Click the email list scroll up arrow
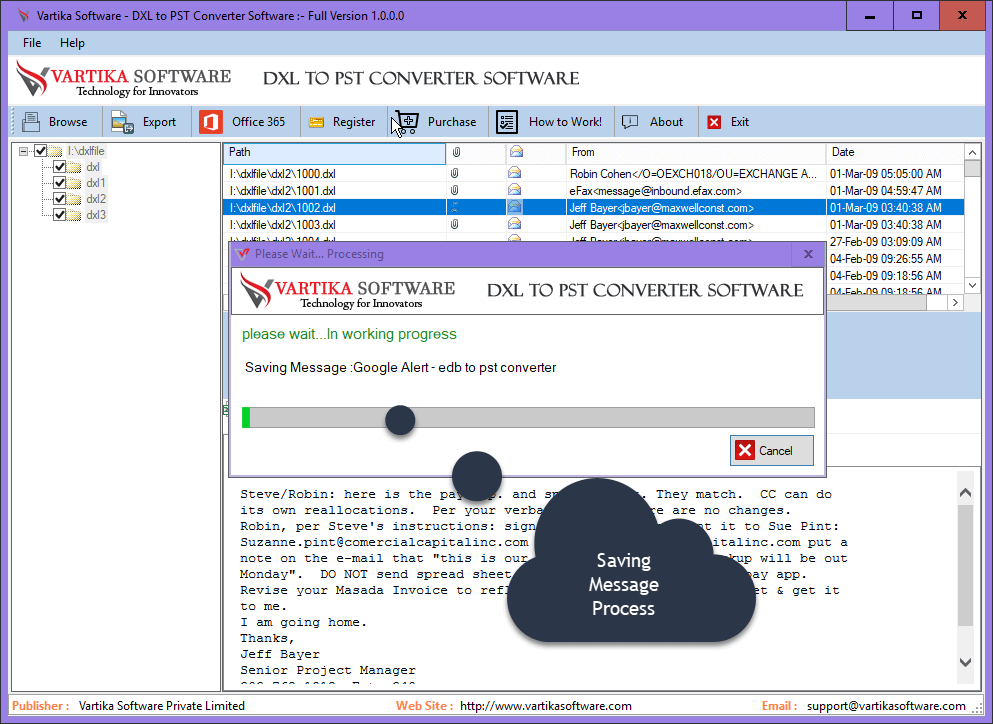Screen dimensions: 993x724 (x=973, y=152)
